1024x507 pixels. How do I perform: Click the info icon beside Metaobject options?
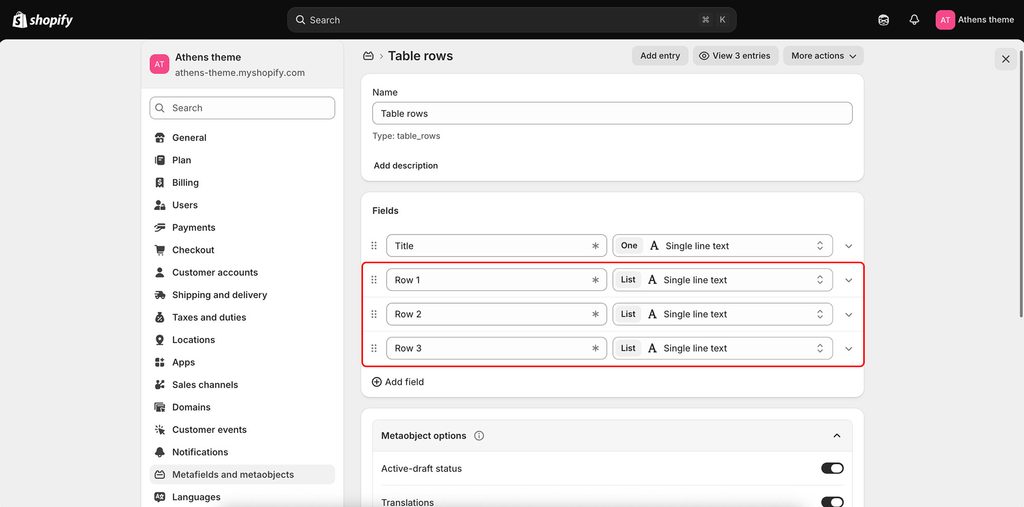pyautogui.click(x=479, y=436)
